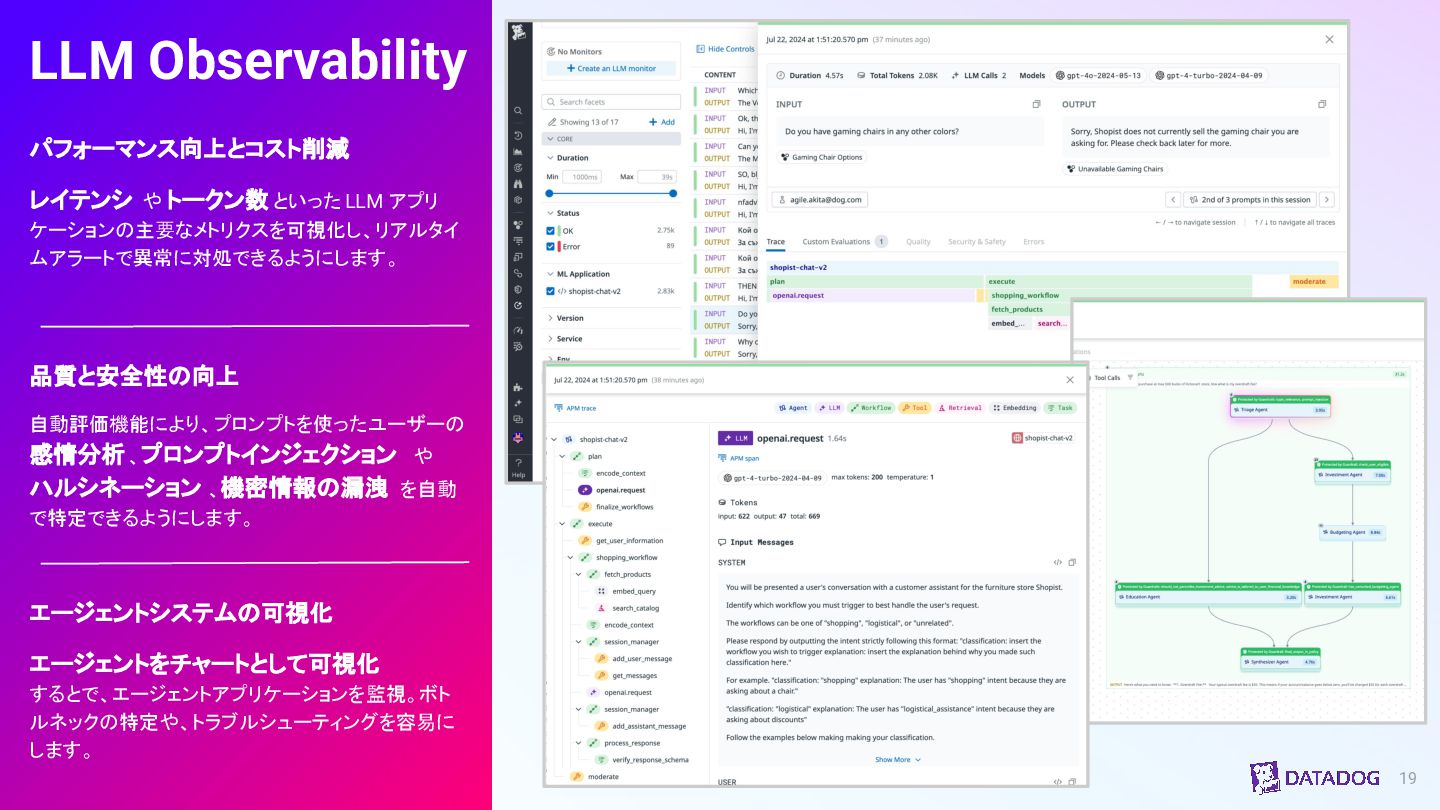1440x810 pixels.
Task: Select Task span type filter pill
Action: [1060, 408]
